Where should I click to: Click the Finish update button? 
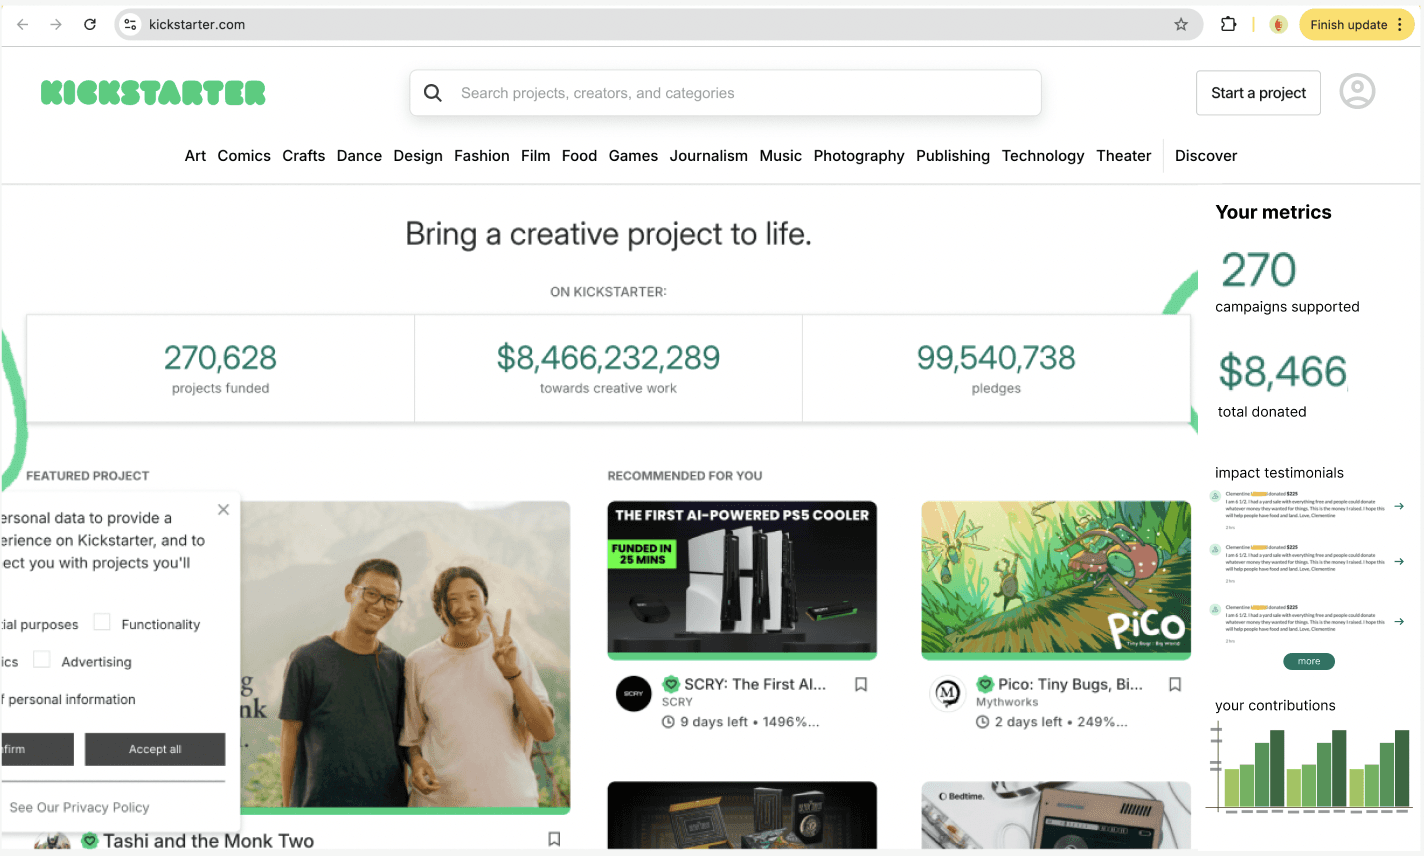point(1357,24)
